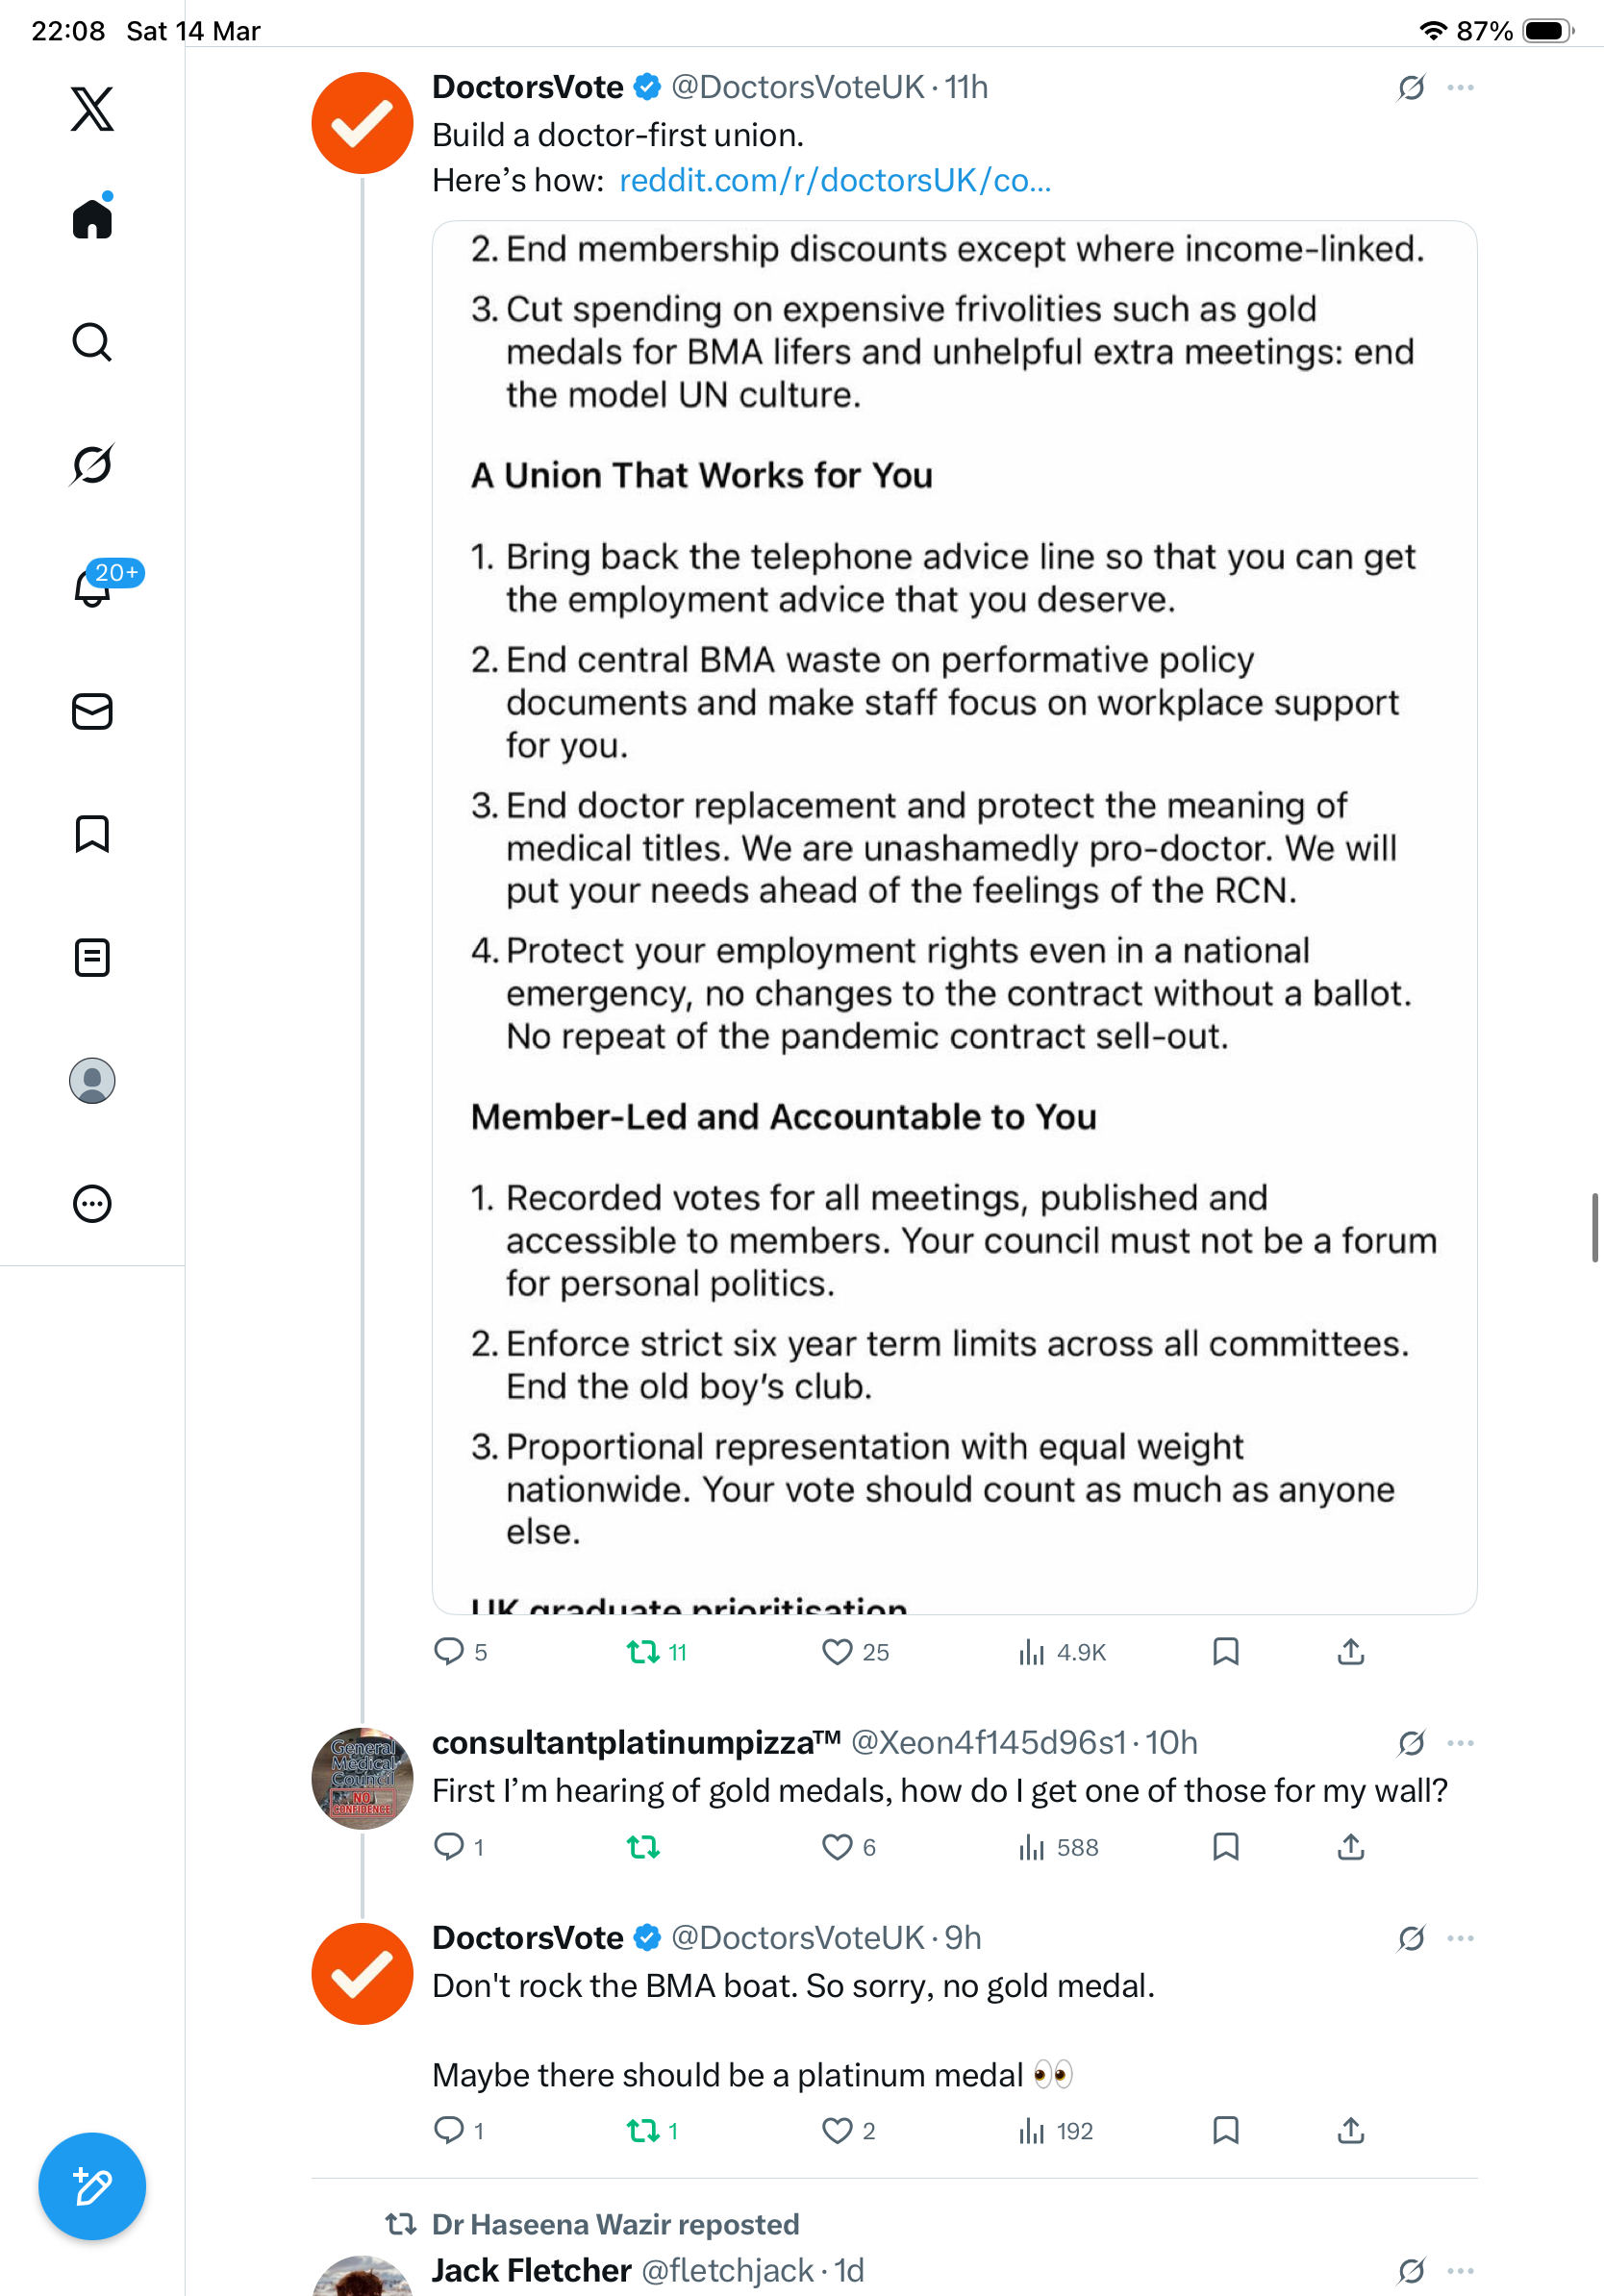1604x2296 pixels.
Task: Bookmark the consultantplatinumpizza reply
Action: (1225, 1846)
